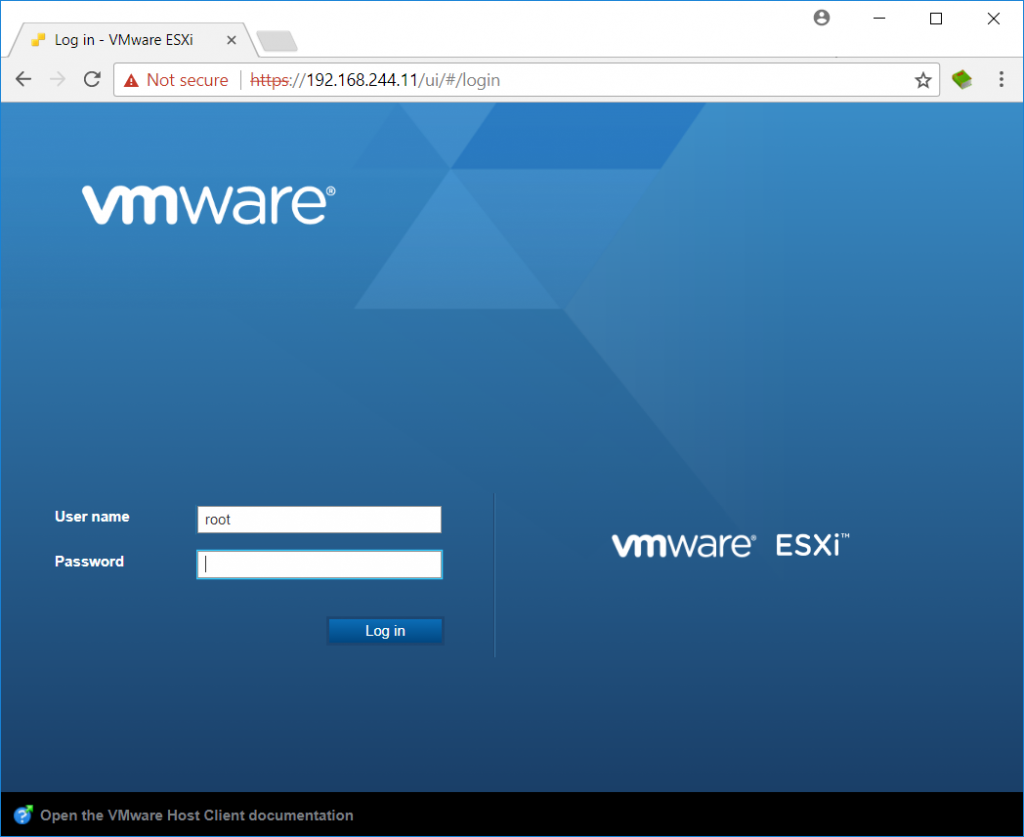The image size is (1024, 837).
Task: Click the help icon beside documentation link
Action: tap(23, 815)
